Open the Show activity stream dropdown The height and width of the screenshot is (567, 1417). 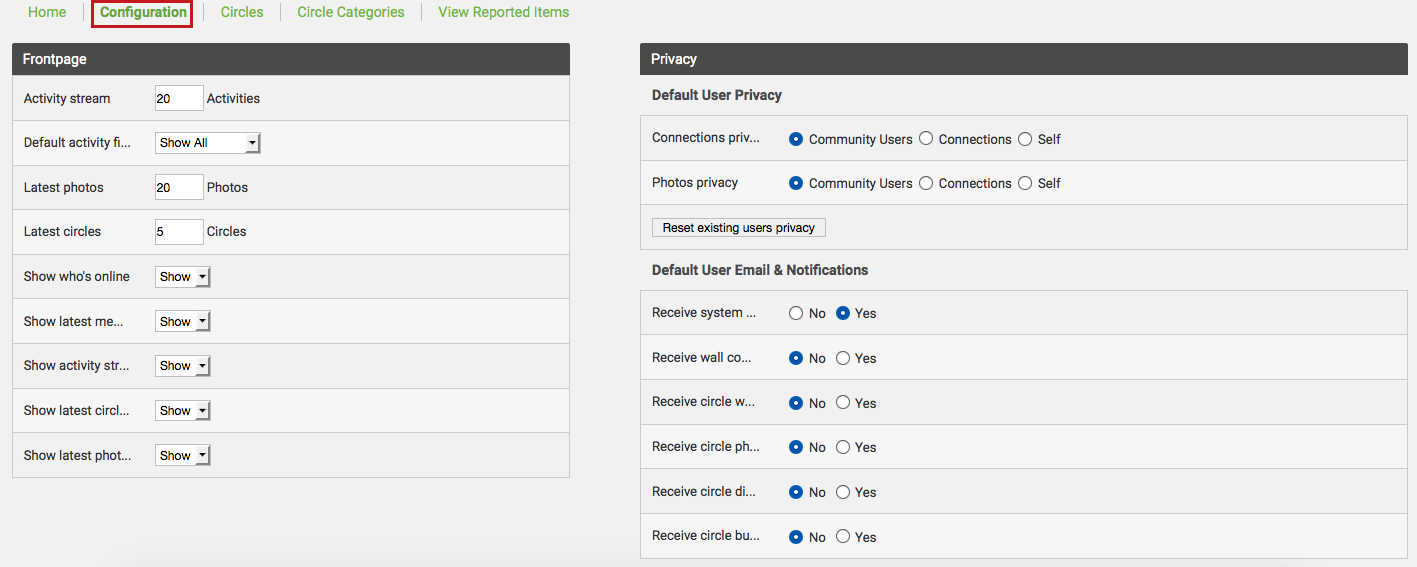[183, 366]
